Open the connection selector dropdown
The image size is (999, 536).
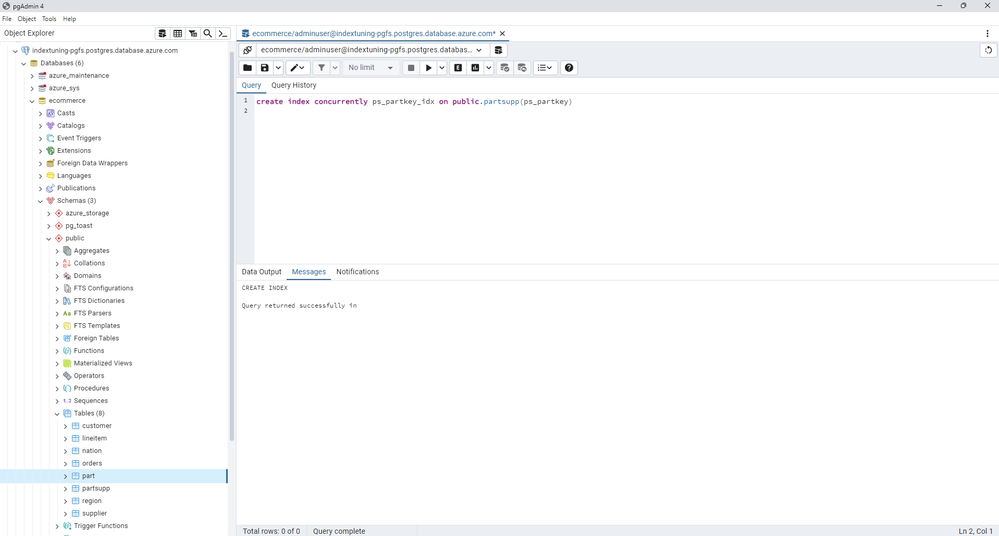point(373,50)
